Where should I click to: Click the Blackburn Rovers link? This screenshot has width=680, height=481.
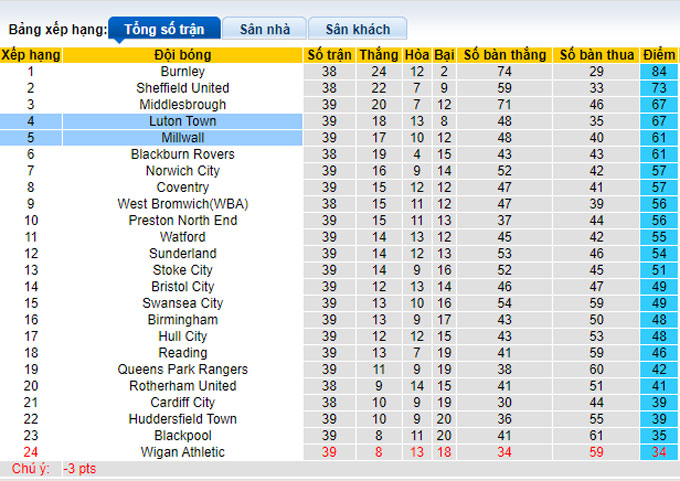[182, 154]
